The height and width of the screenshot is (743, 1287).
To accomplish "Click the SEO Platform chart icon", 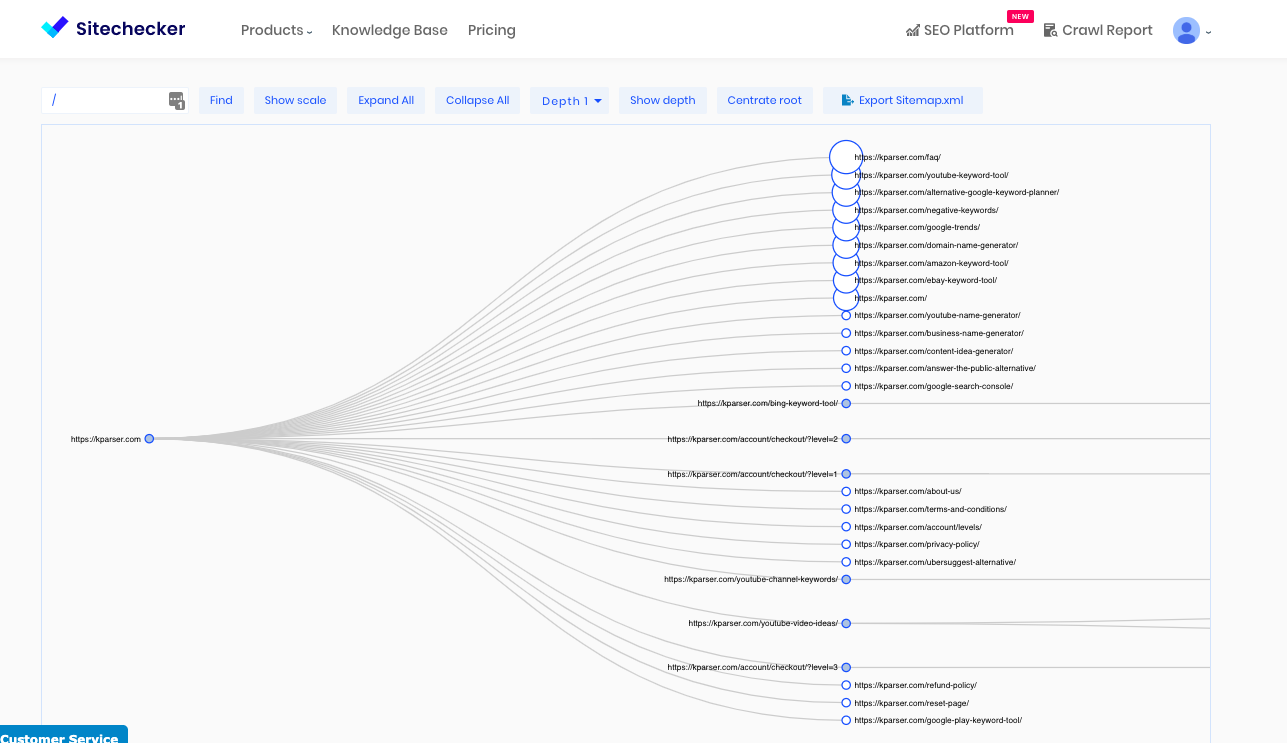I will pos(912,31).
